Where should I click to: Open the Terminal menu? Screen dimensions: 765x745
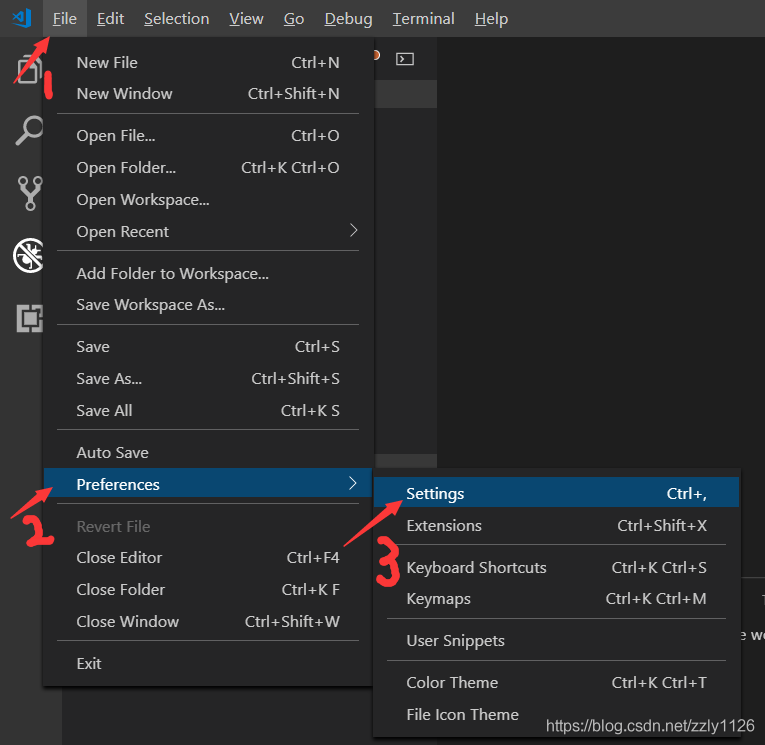pos(423,19)
